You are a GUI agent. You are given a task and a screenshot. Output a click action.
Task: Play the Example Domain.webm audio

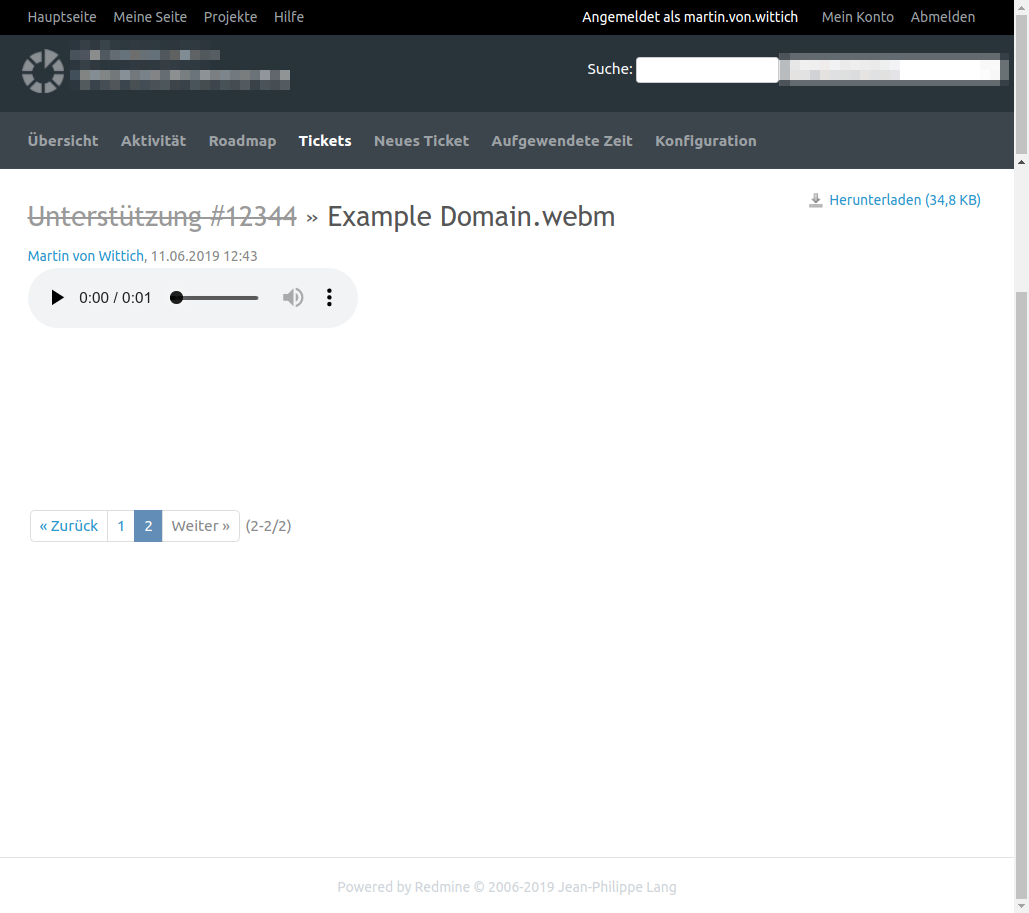57,298
